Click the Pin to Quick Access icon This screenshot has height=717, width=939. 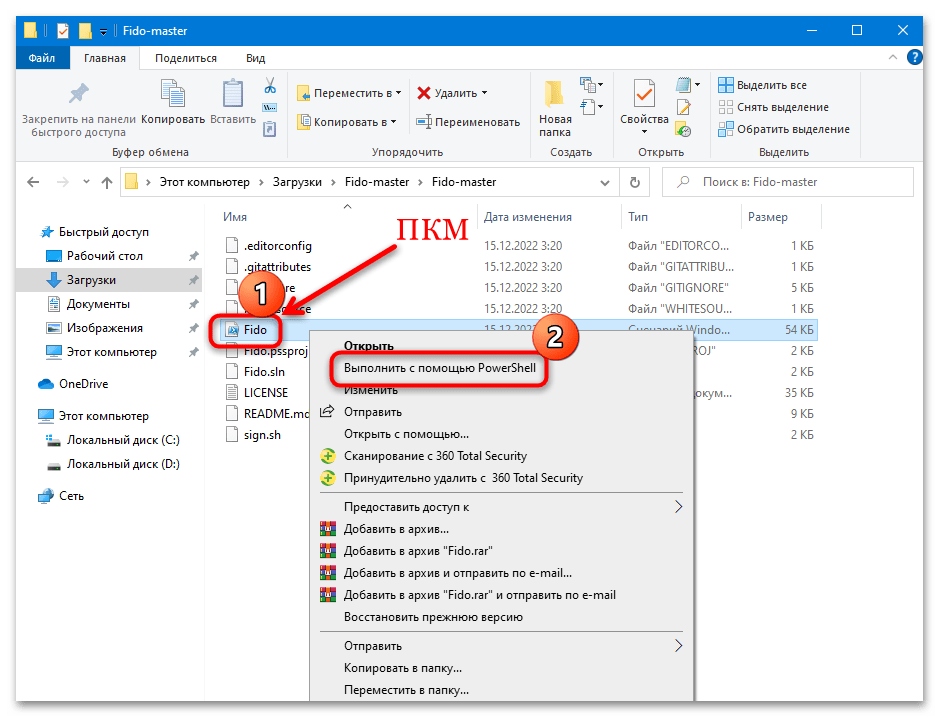pyautogui.click(x=78, y=96)
